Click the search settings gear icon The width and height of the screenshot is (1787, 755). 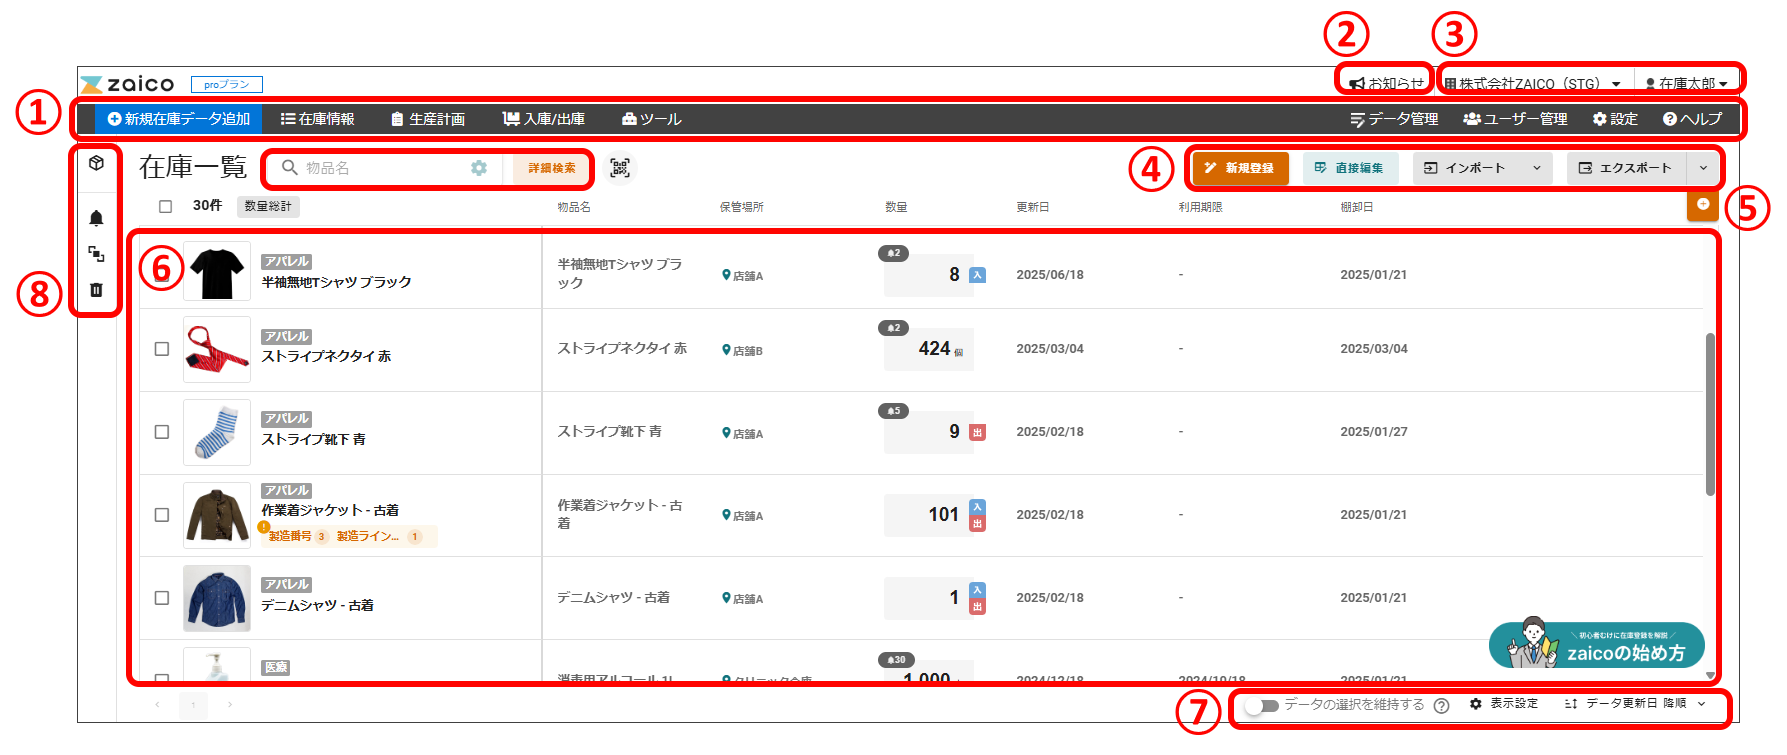click(x=479, y=168)
